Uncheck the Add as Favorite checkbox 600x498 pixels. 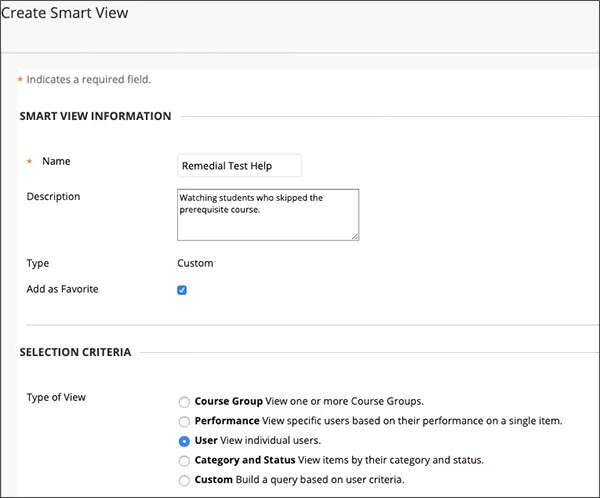[182, 290]
